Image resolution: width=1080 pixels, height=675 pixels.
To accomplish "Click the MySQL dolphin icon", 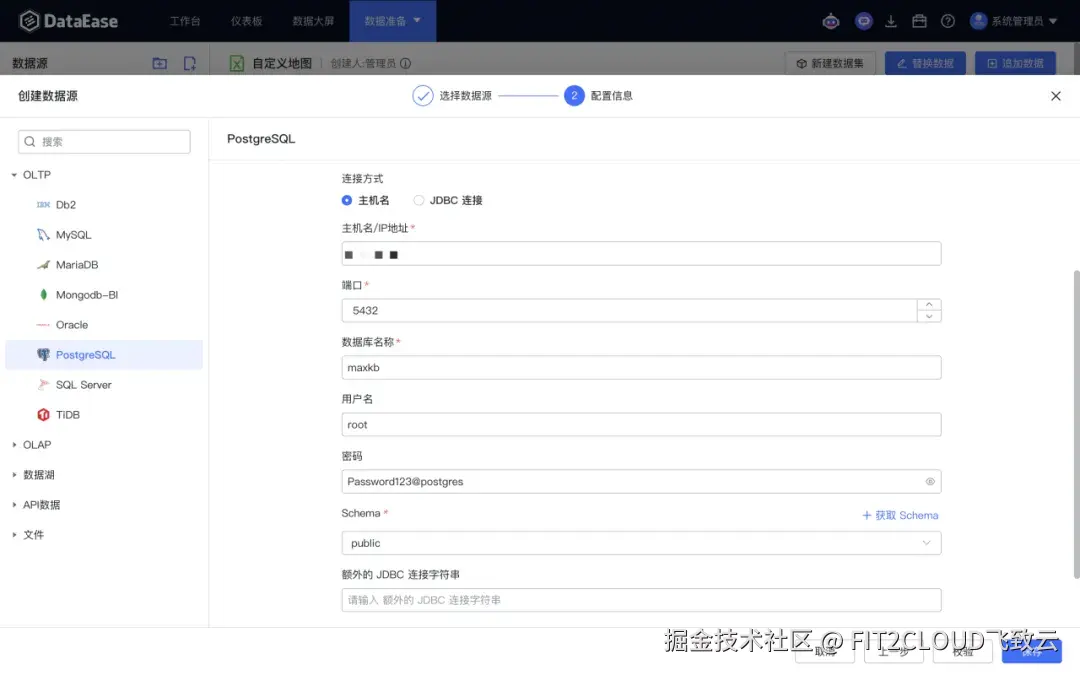I will click(x=43, y=235).
